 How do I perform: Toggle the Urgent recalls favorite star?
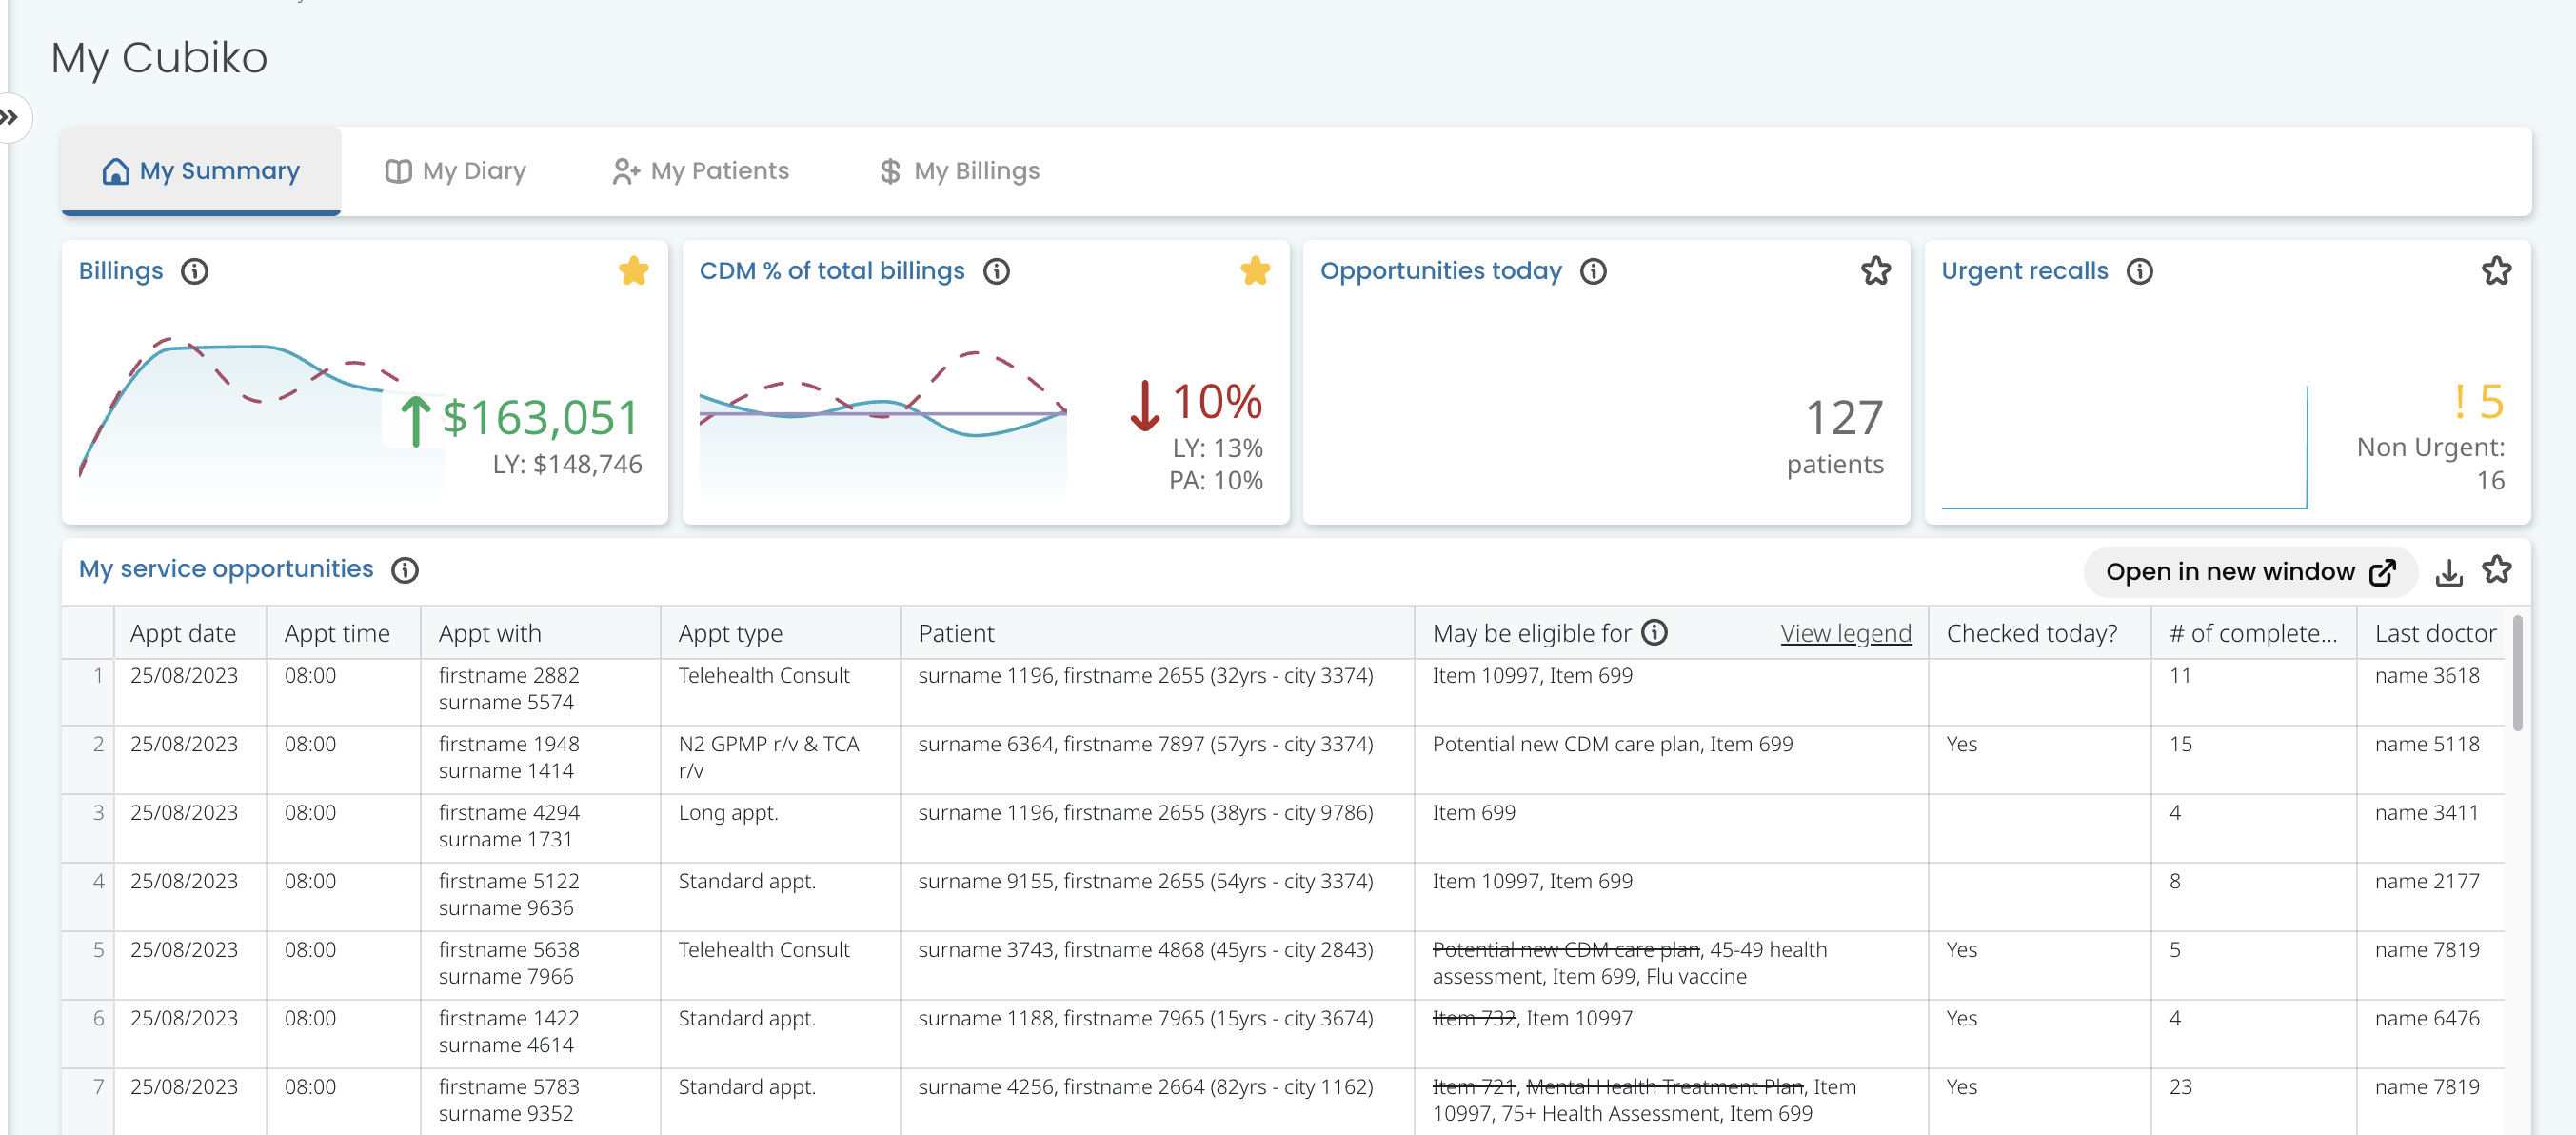pyautogui.click(x=2496, y=271)
